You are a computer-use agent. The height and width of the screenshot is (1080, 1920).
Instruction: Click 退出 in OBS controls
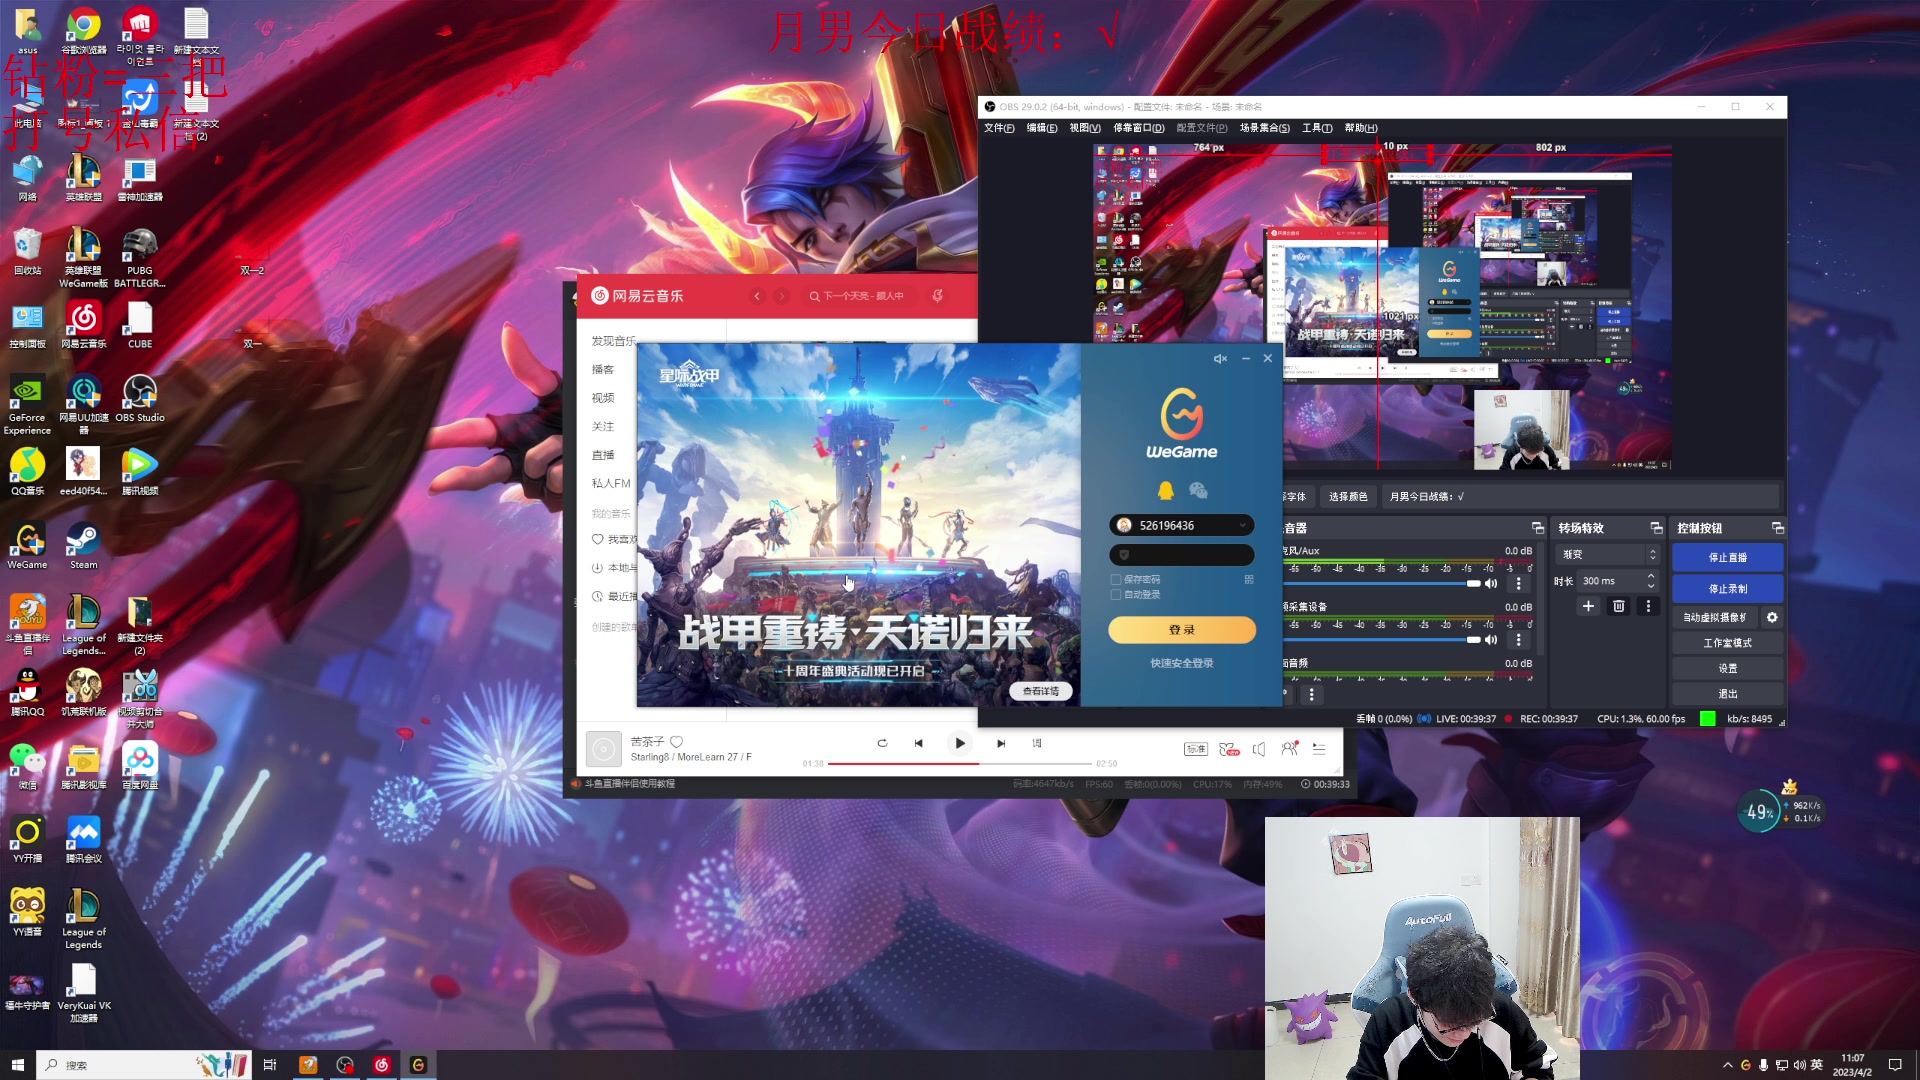(x=1728, y=694)
